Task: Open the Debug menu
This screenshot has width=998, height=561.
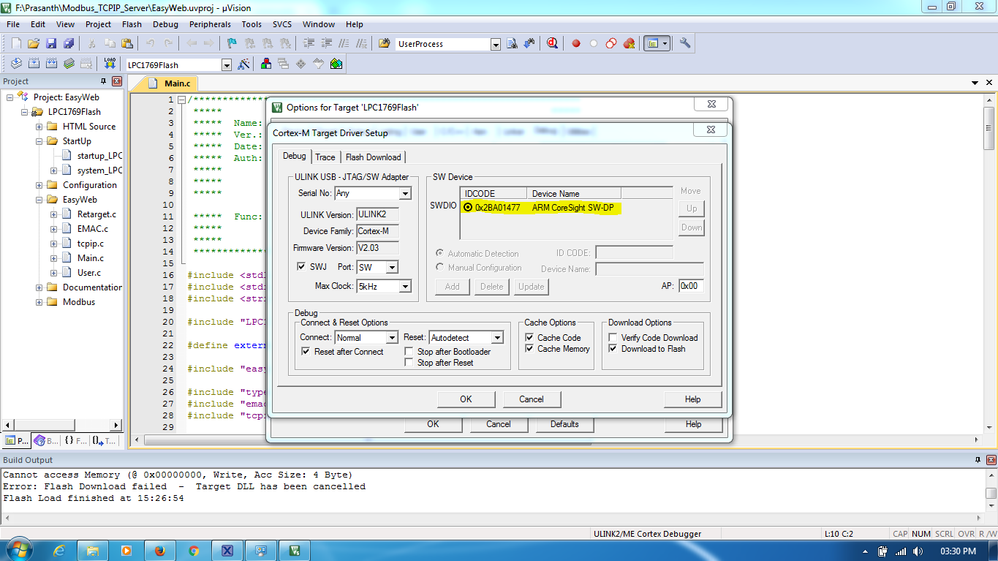Action: pos(165,24)
